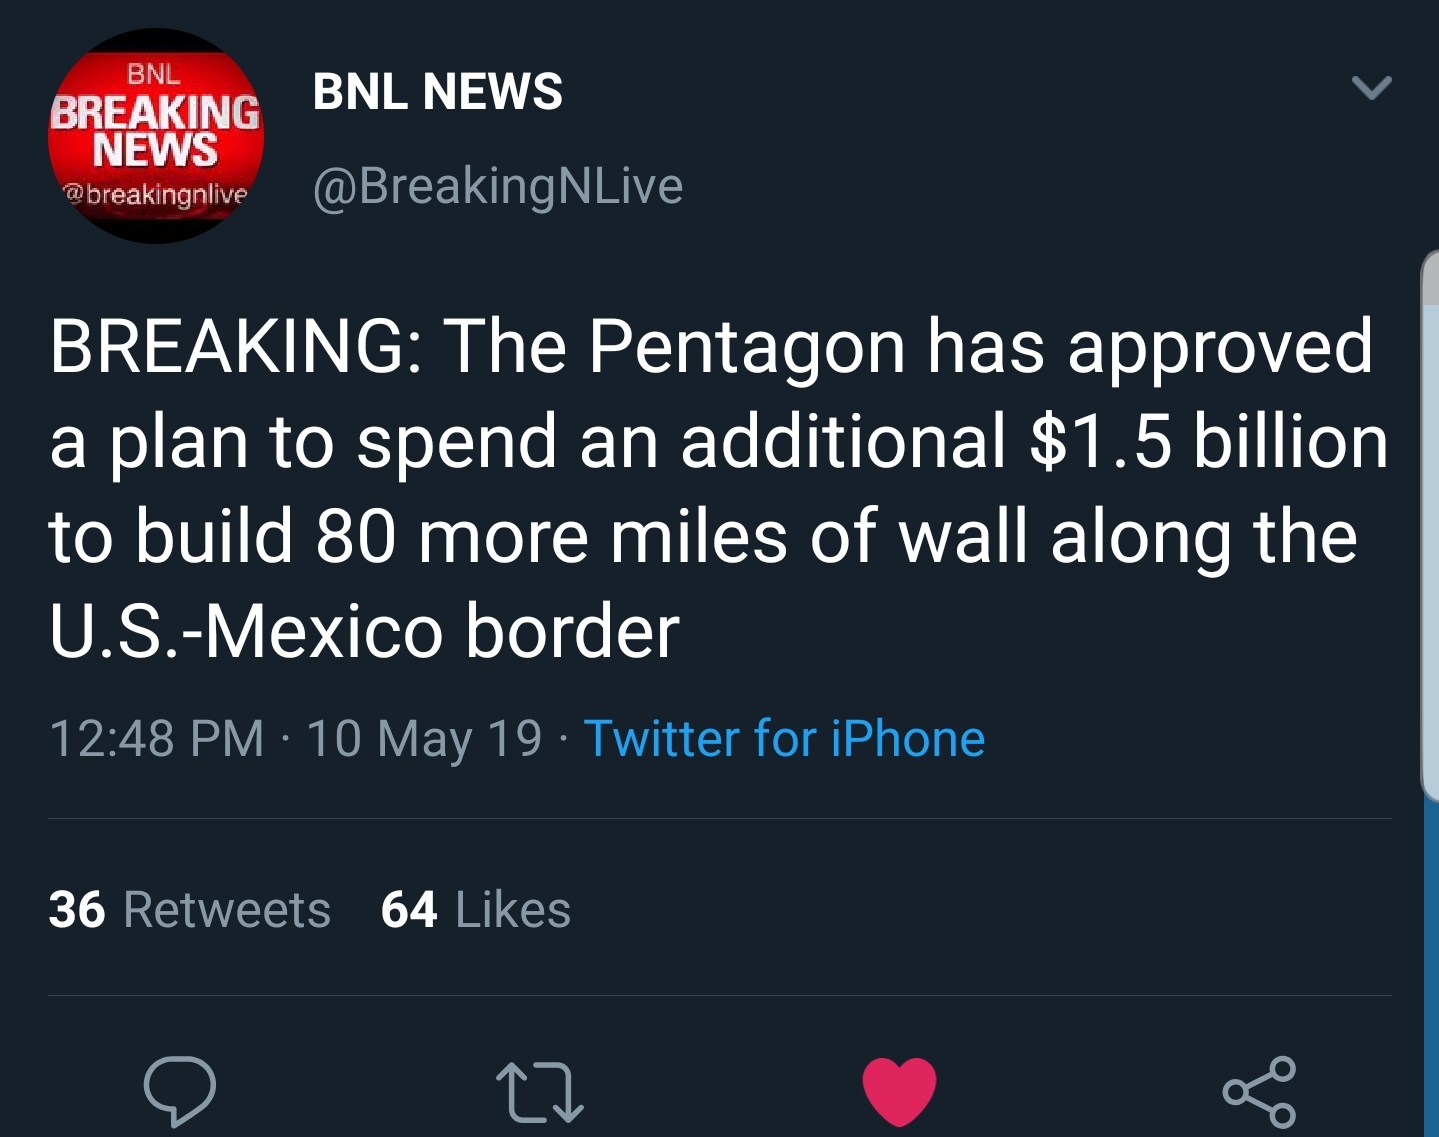Screen dimensions: 1439x1137
Task: Open the BNL Breaking News profile picture
Action: pyautogui.click(x=156, y=136)
